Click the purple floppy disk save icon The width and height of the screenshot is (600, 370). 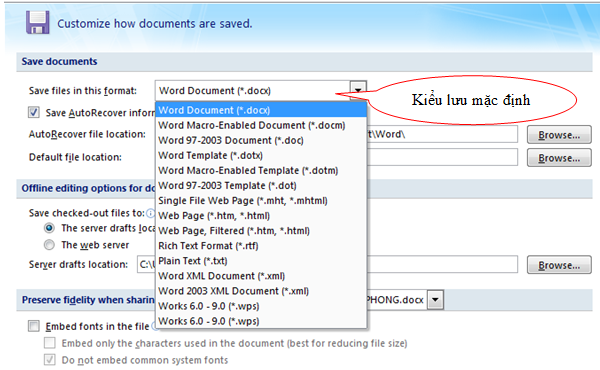(38, 23)
